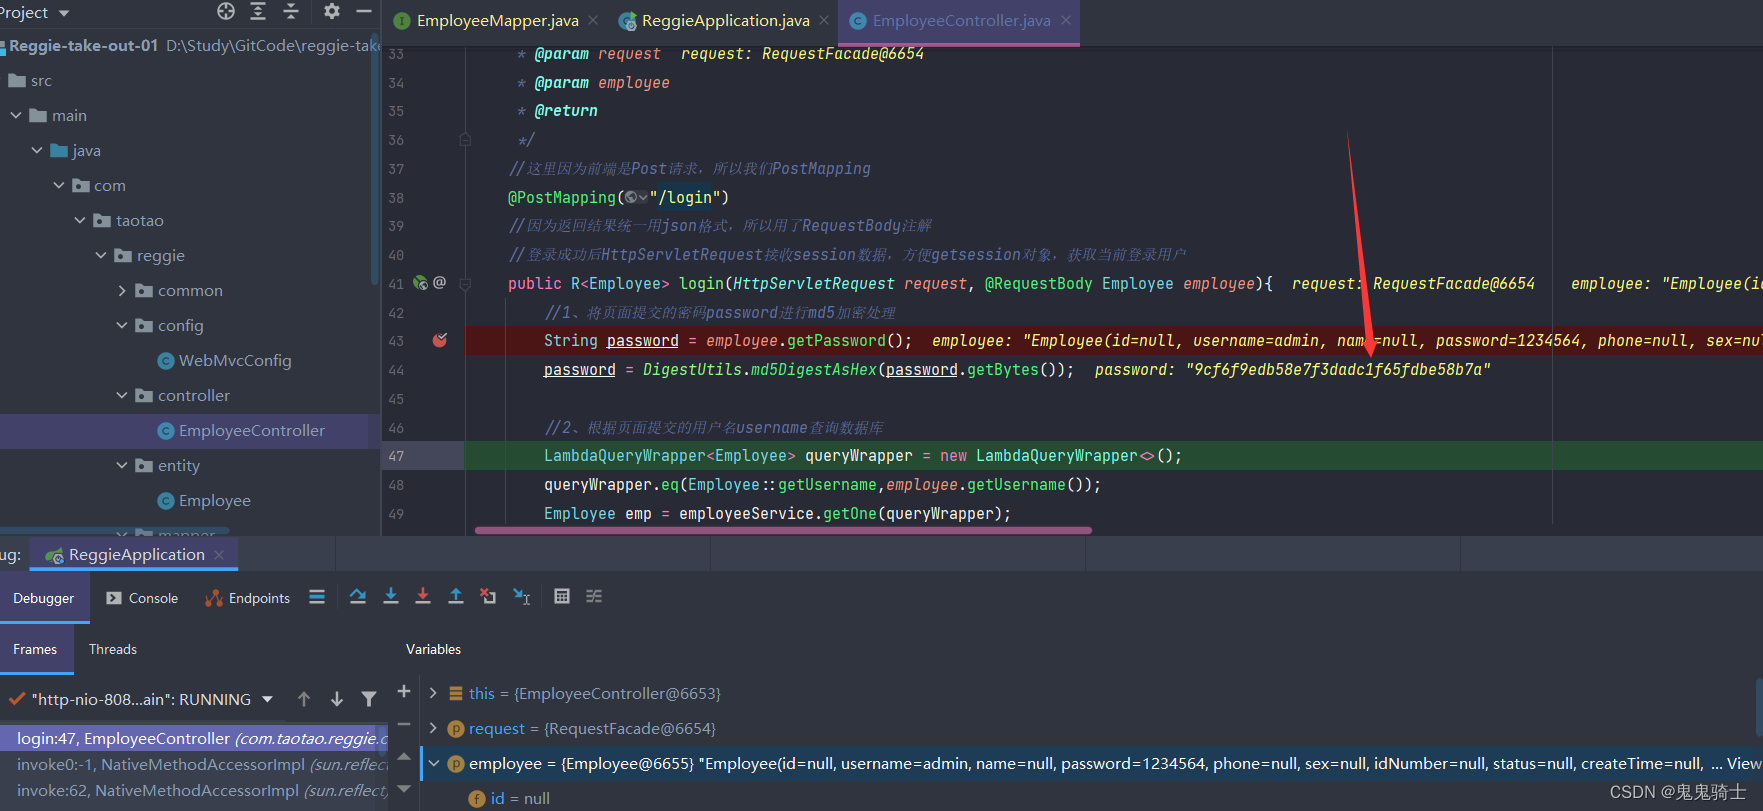Open the Project view dropdown
Viewport: 1763px width, 811px height.
click(x=64, y=13)
